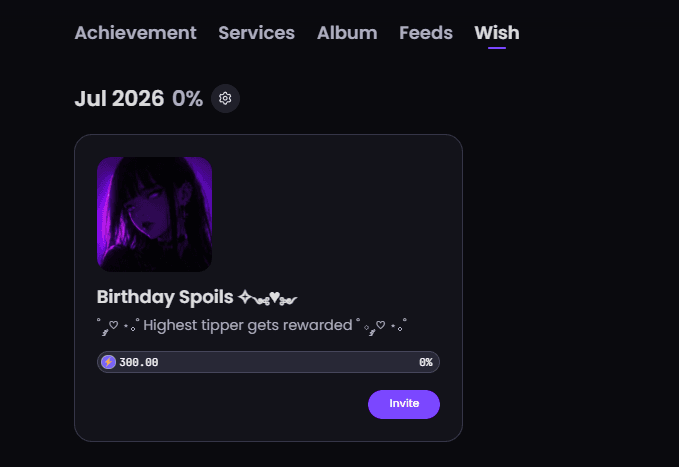Open the Birthday Spoils wish title
The width and height of the screenshot is (679, 467).
(x=165, y=297)
